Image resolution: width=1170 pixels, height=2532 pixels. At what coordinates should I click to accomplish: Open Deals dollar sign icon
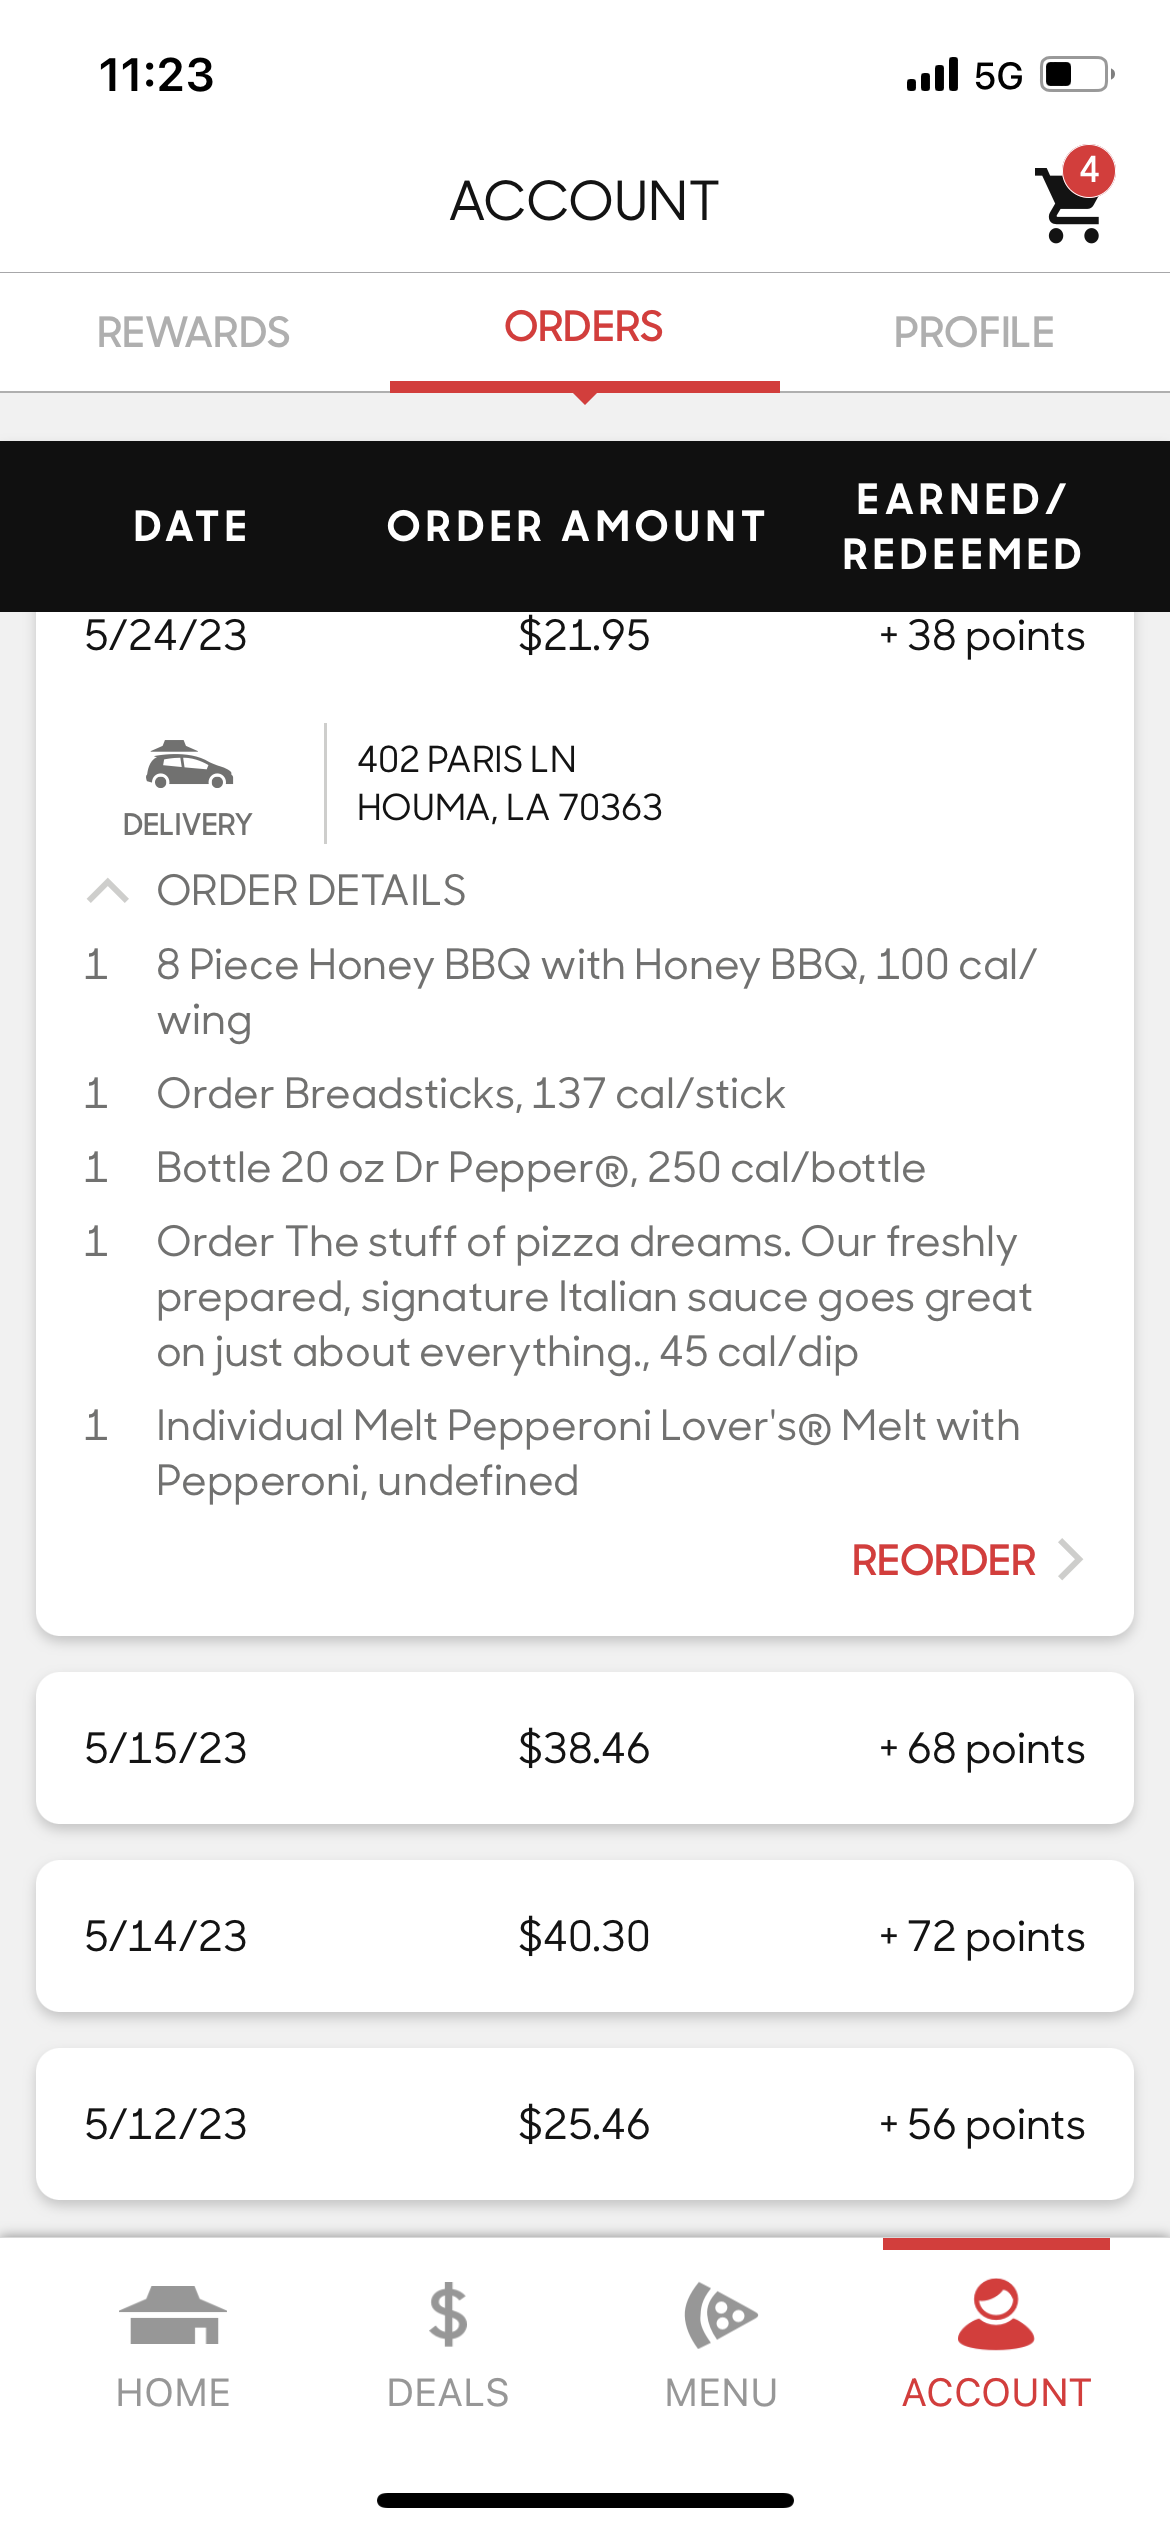(448, 2315)
